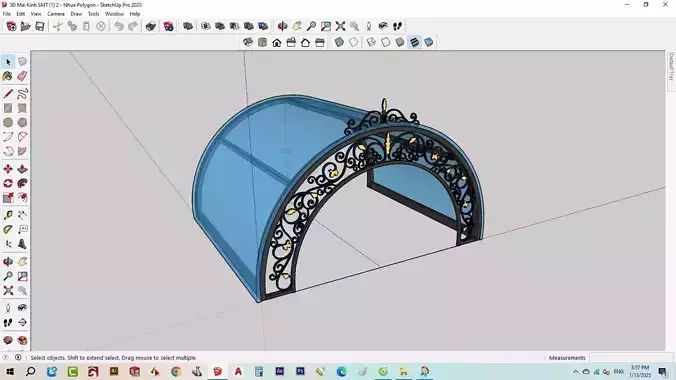Choose the Rotate tool
676x380 pixels.
8,183
